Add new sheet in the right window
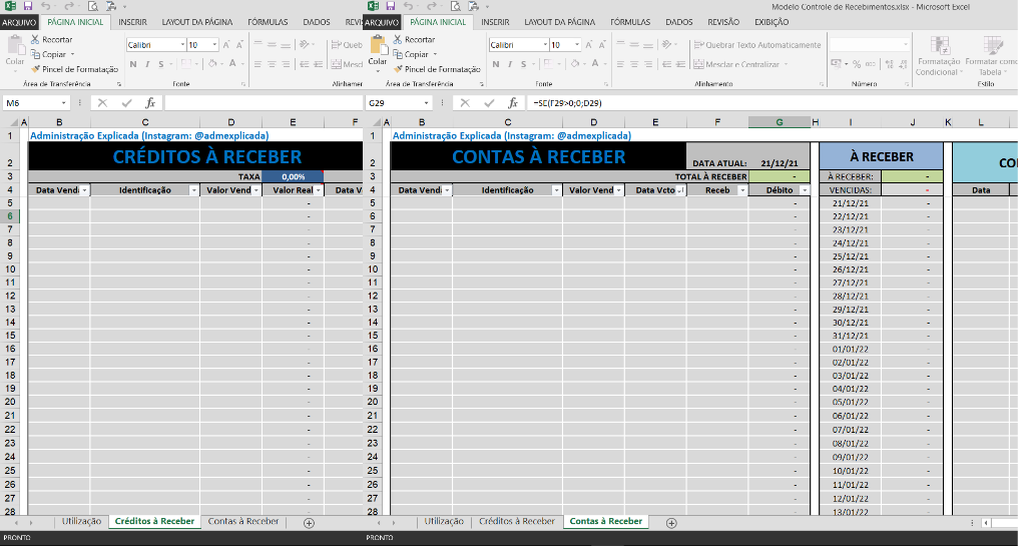Image resolution: width=1024 pixels, height=546 pixels. (x=671, y=523)
